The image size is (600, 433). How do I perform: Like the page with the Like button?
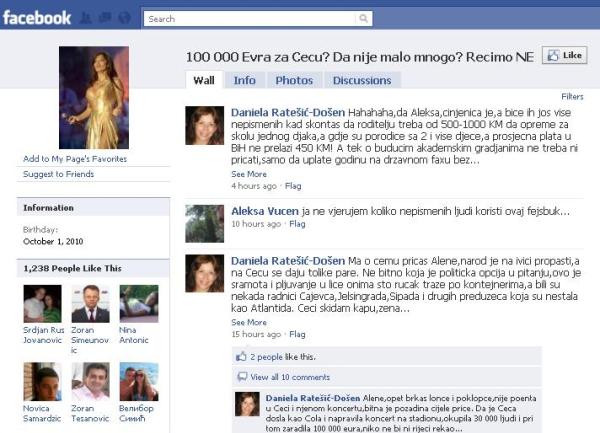(564, 55)
